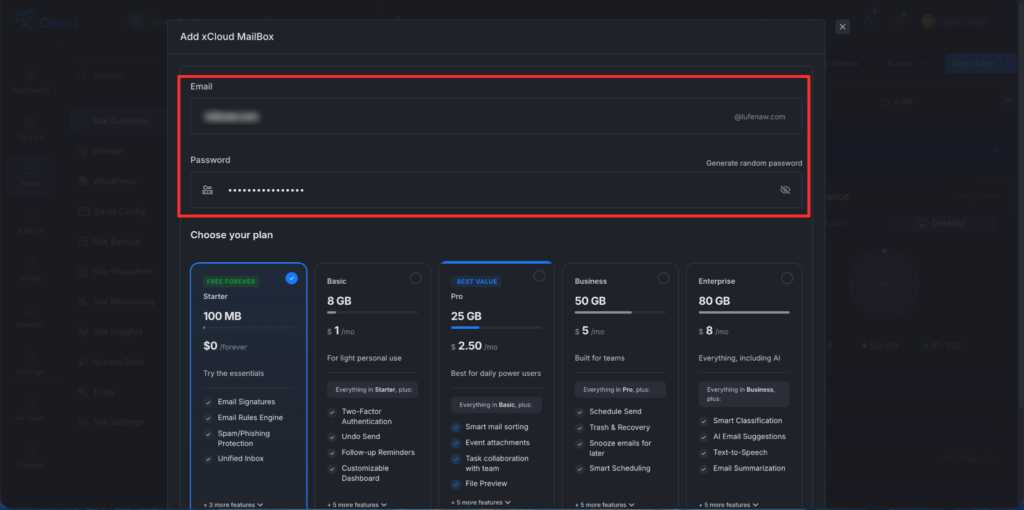Click the 'Choose your plan' heading
This screenshot has width=1024, height=510.
coord(231,235)
